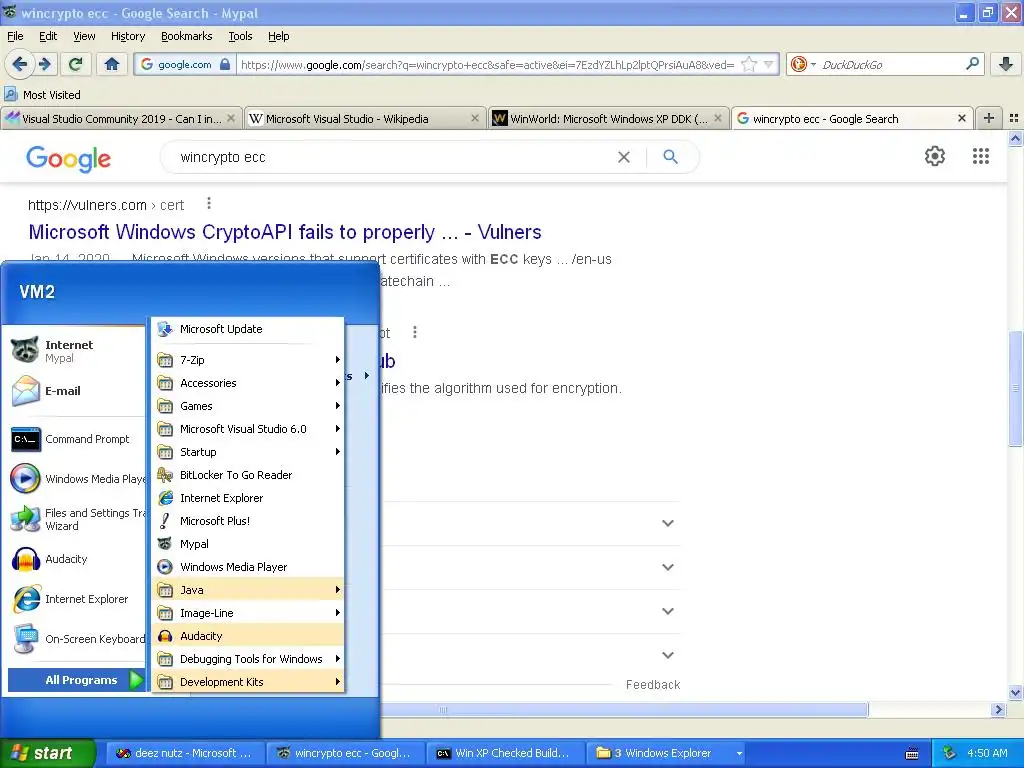Open the Edit menu
This screenshot has width=1024, height=768.
pyautogui.click(x=48, y=36)
